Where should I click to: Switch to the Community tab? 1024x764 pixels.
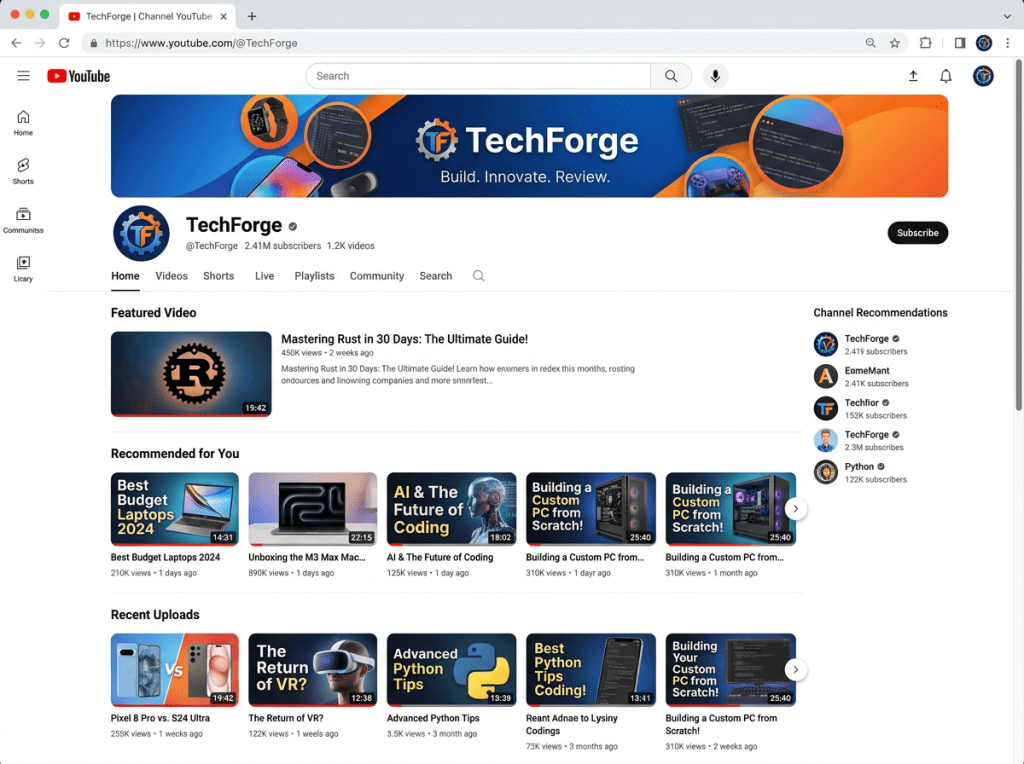(377, 276)
